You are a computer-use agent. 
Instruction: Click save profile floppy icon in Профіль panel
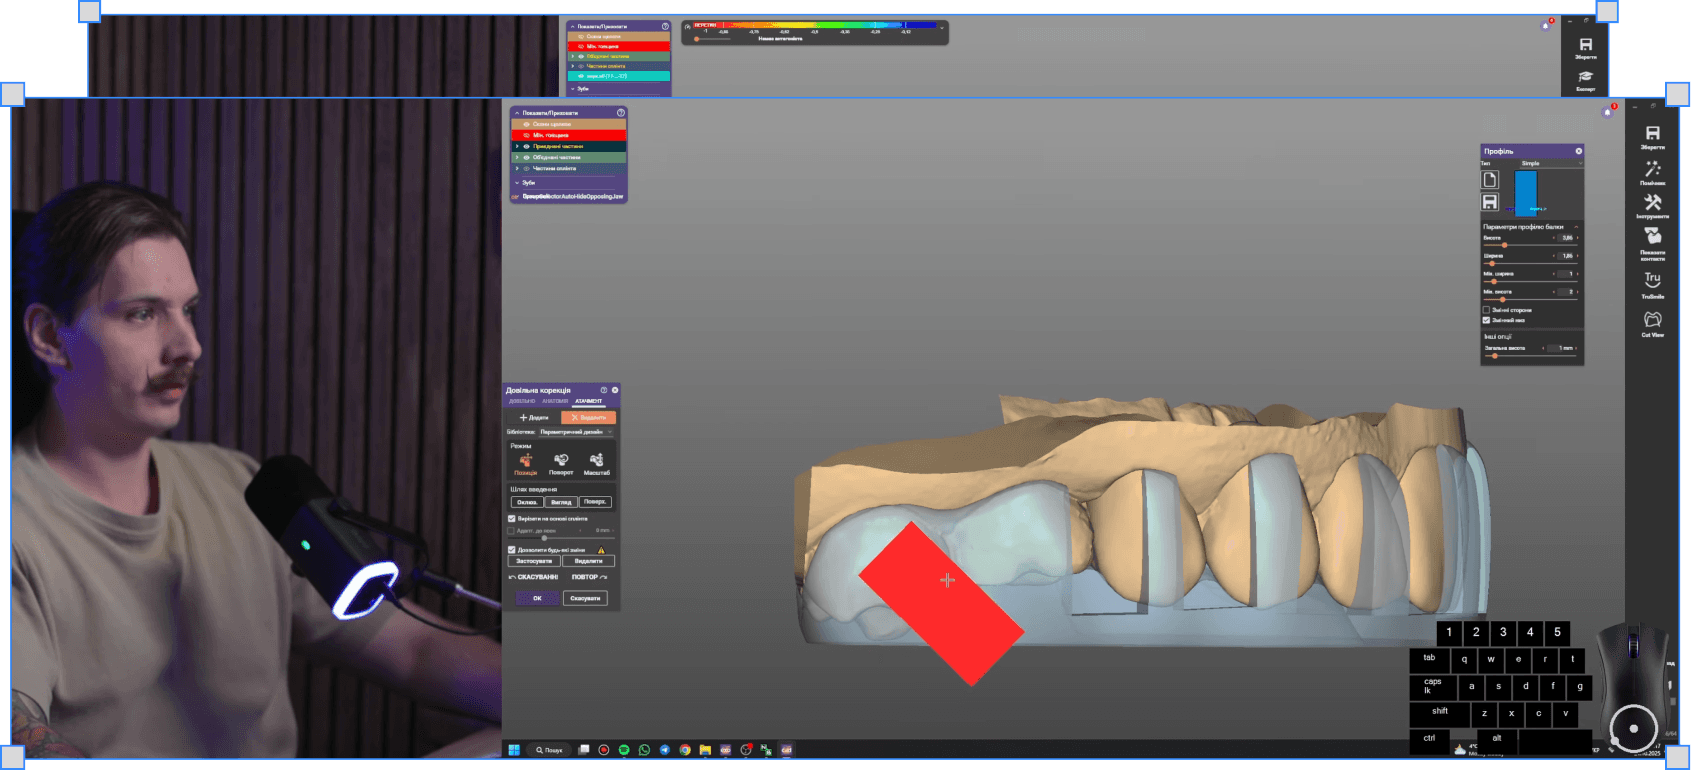click(1490, 201)
